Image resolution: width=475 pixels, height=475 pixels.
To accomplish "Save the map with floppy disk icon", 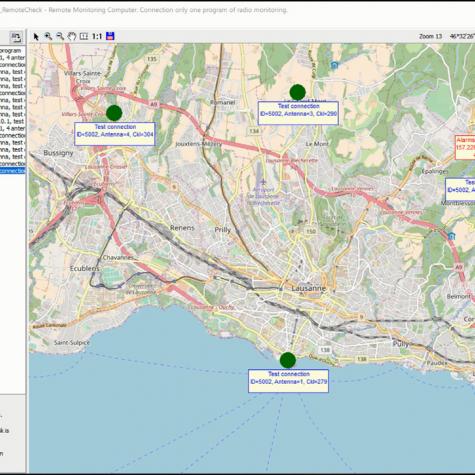I will coord(110,36).
